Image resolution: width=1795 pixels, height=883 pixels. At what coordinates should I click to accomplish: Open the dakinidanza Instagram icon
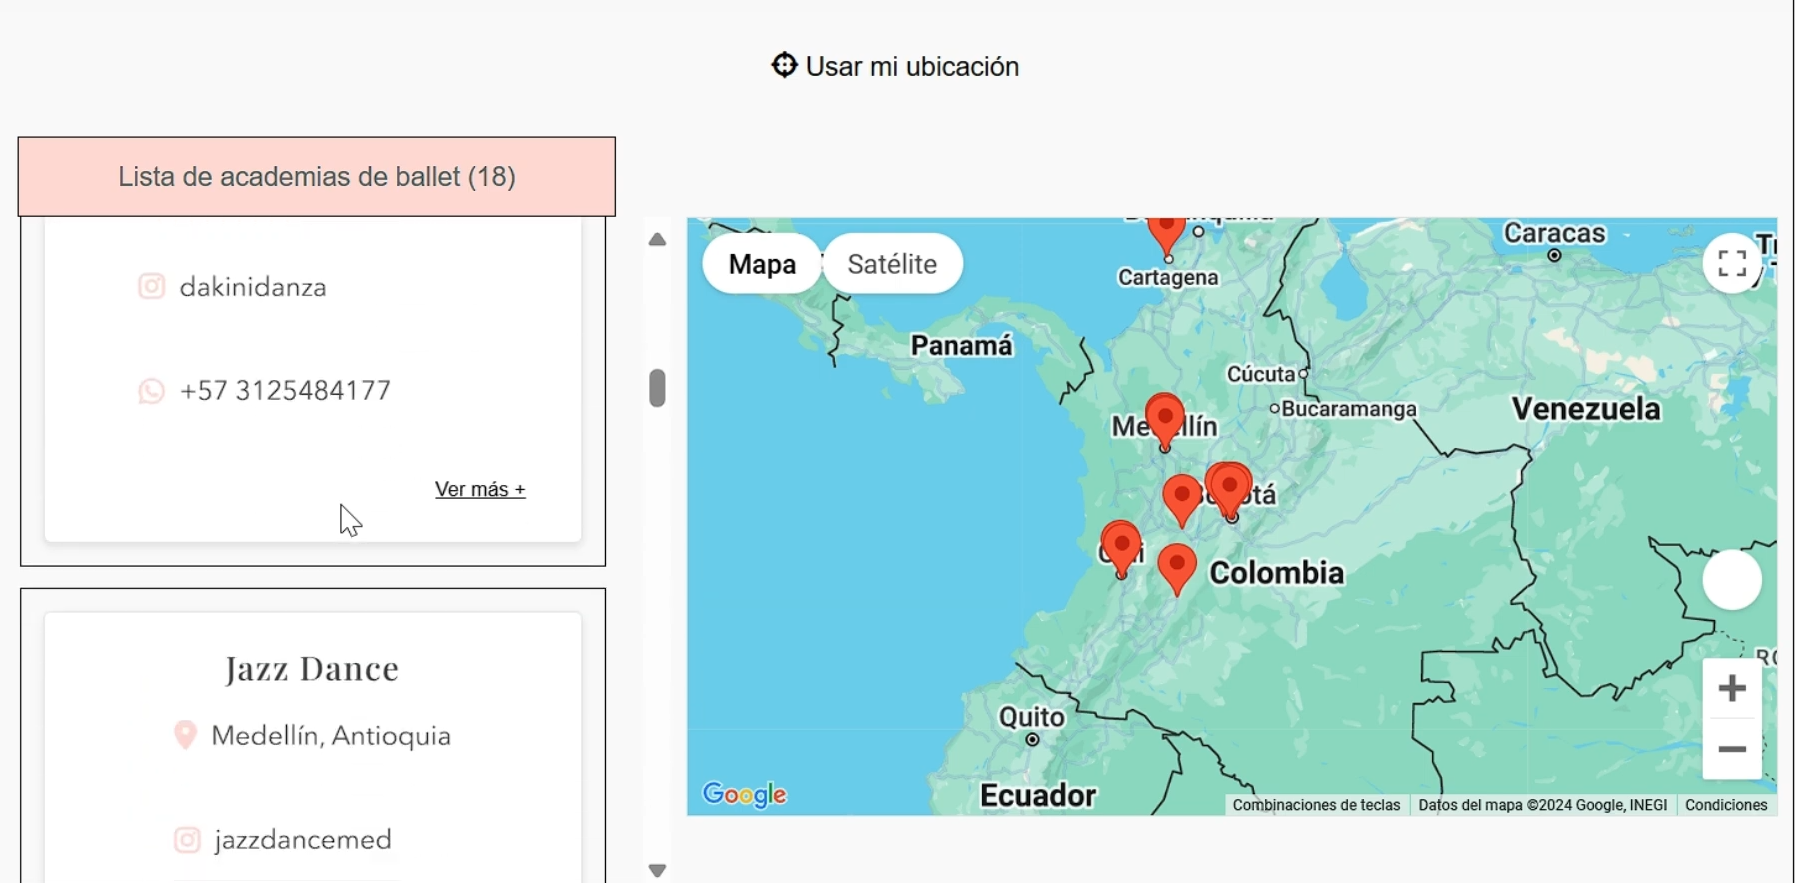coord(151,287)
